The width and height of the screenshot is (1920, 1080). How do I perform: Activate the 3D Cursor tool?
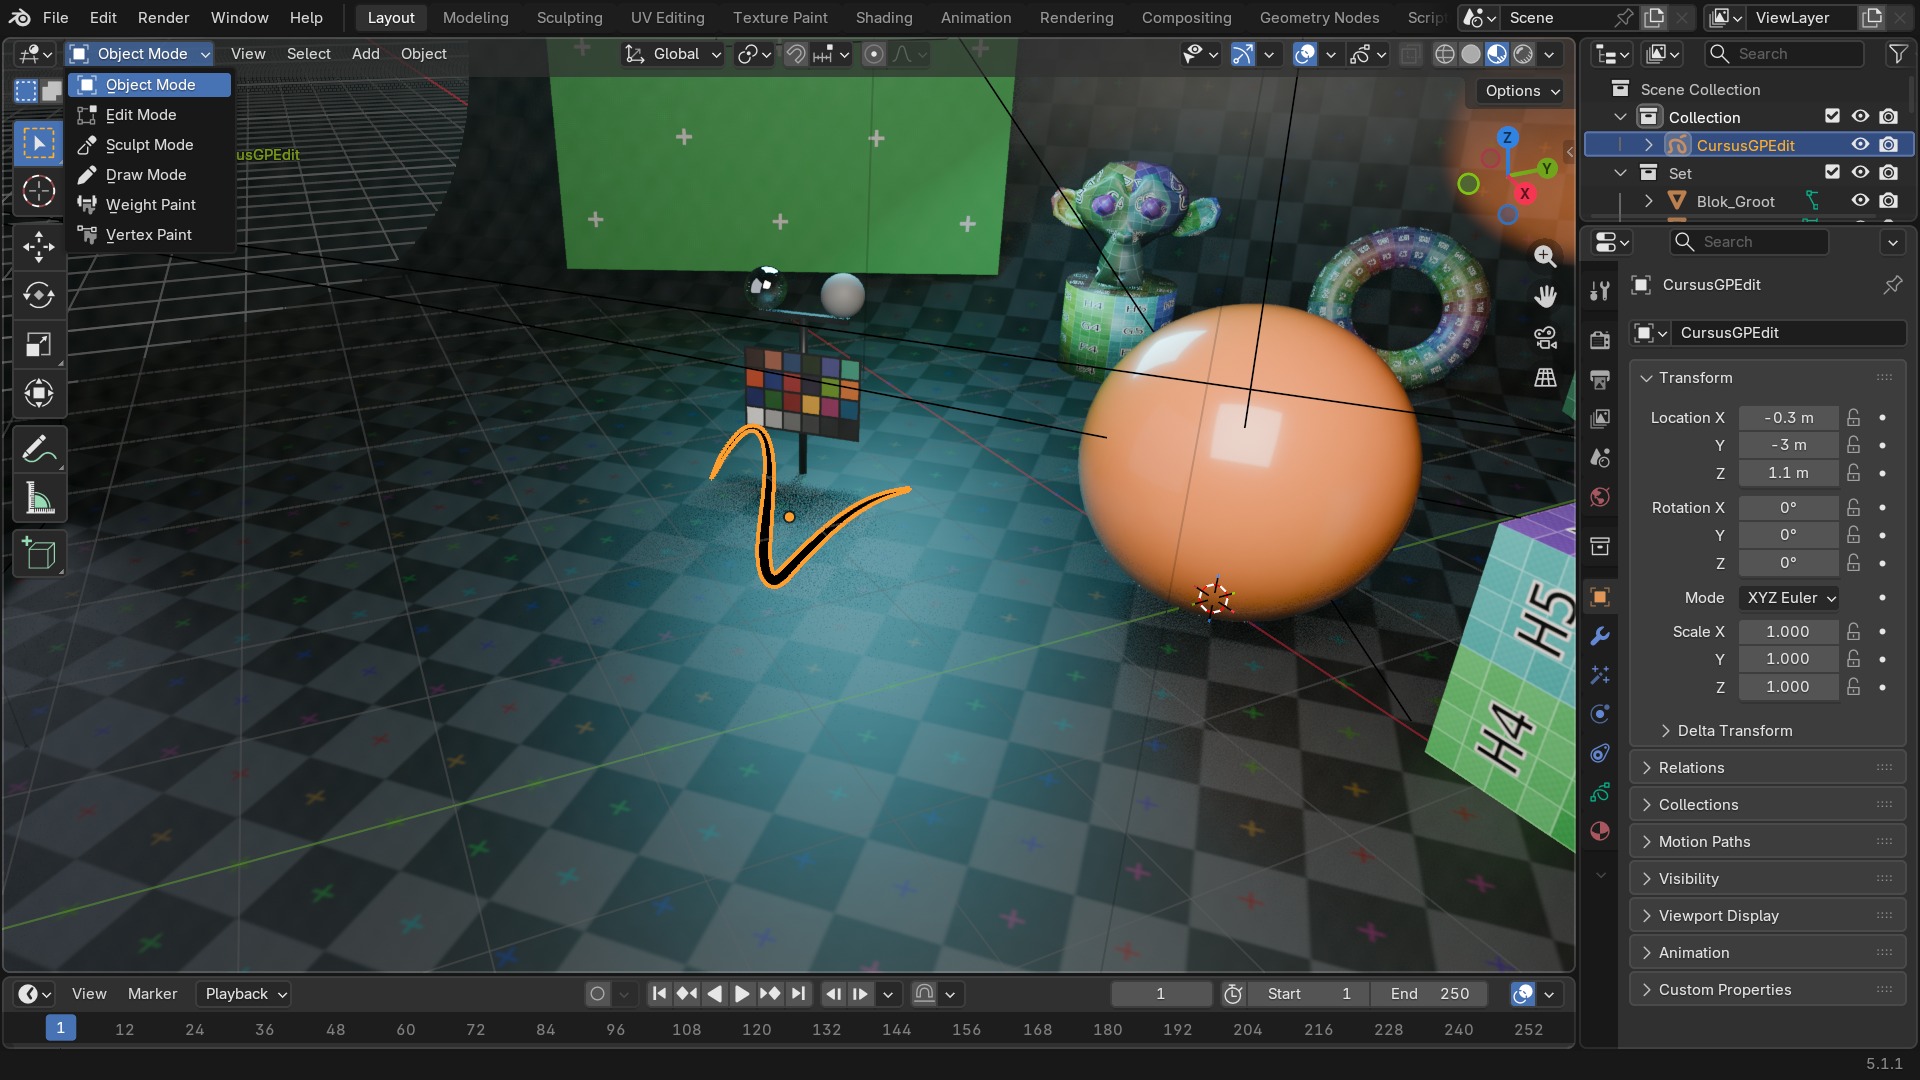pos(39,191)
